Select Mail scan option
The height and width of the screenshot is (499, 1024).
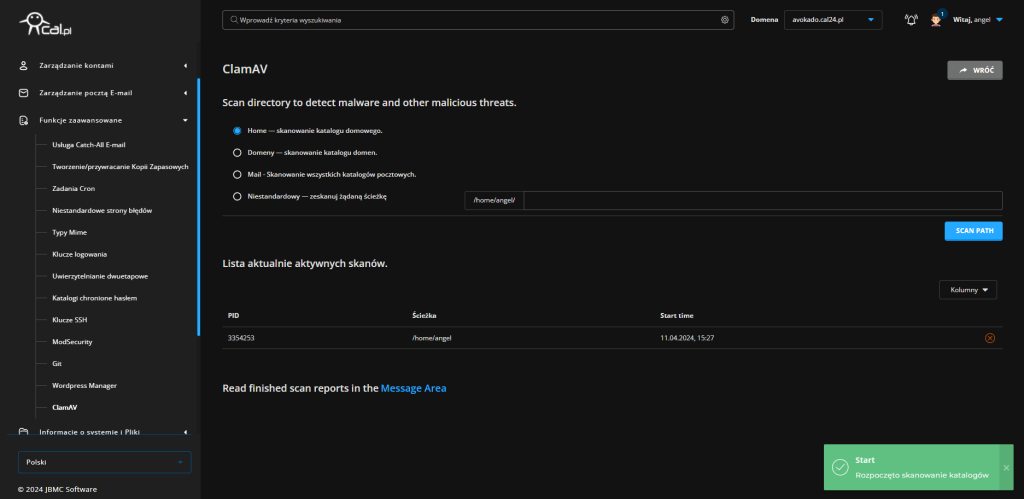tap(237, 174)
